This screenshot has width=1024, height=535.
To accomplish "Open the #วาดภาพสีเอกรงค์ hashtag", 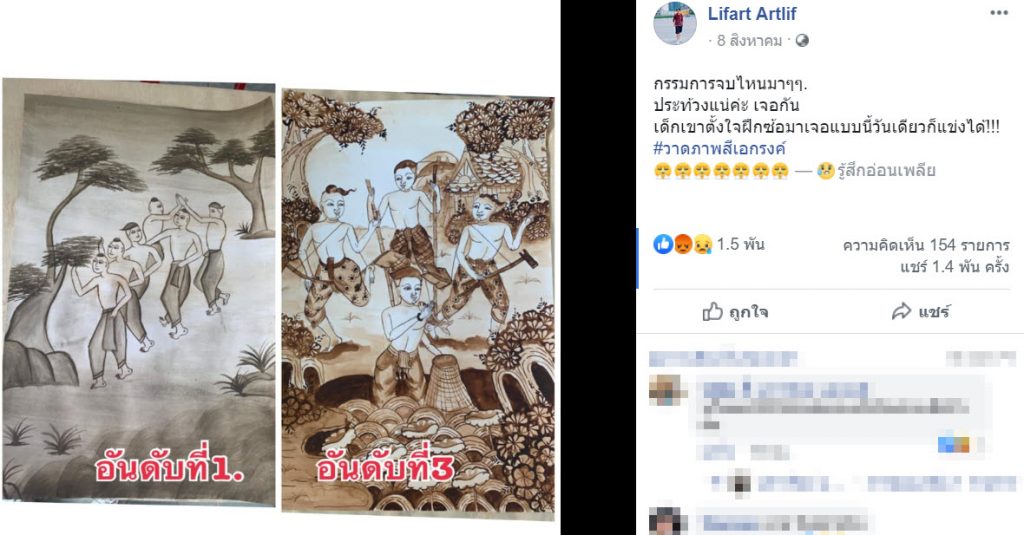I will pos(719,148).
